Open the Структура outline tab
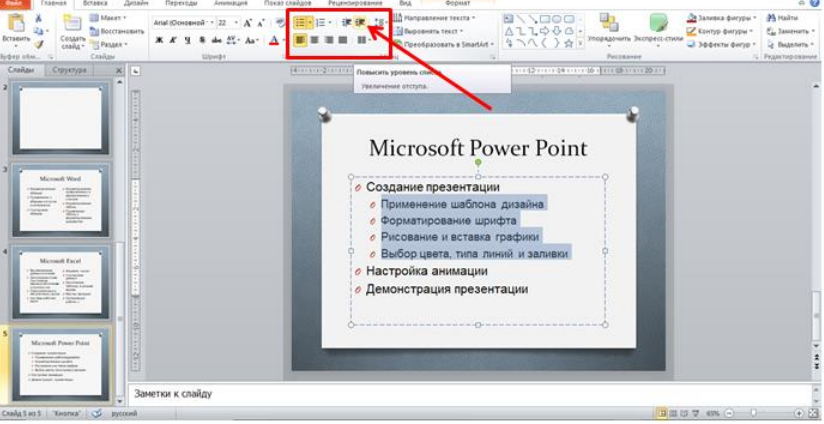Image resolution: width=824 pixels, height=424 pixels. pyautogui.click(x=69, y=70)
